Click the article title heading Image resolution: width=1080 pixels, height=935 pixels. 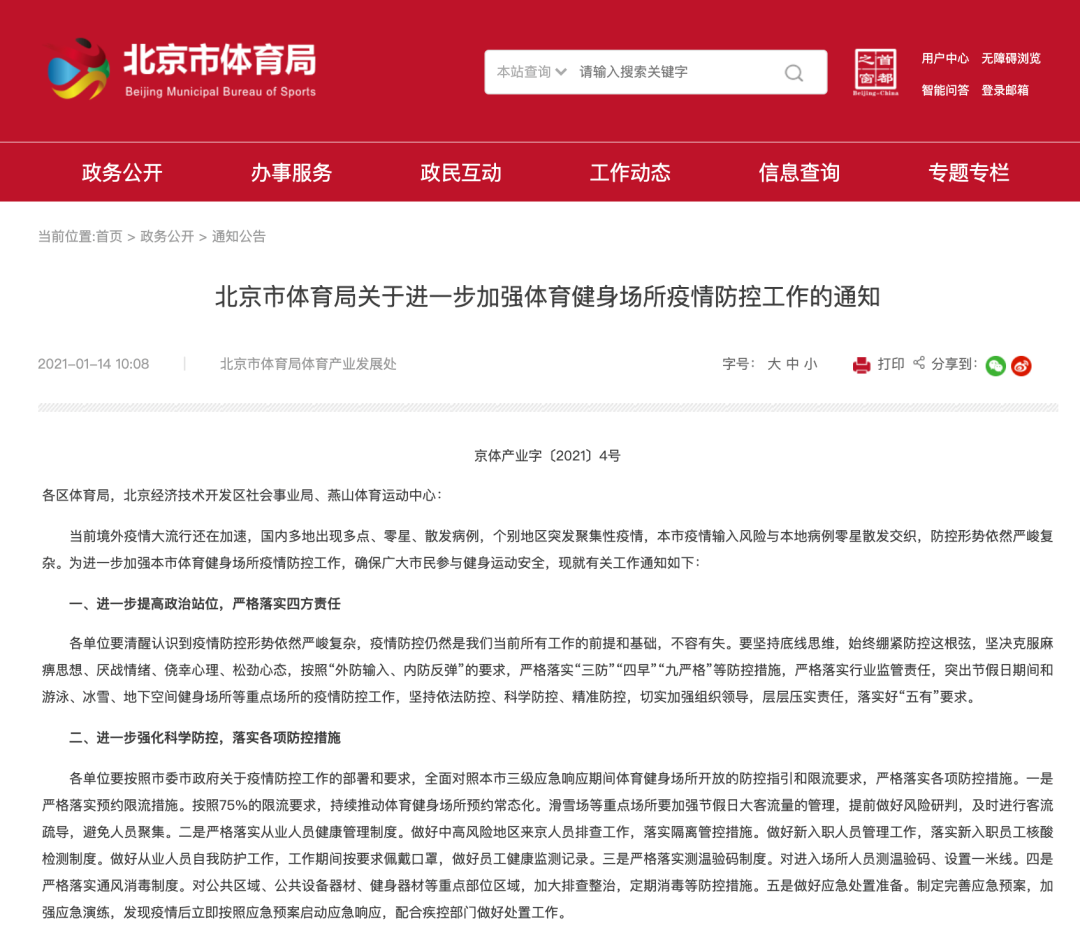[548, 297]
